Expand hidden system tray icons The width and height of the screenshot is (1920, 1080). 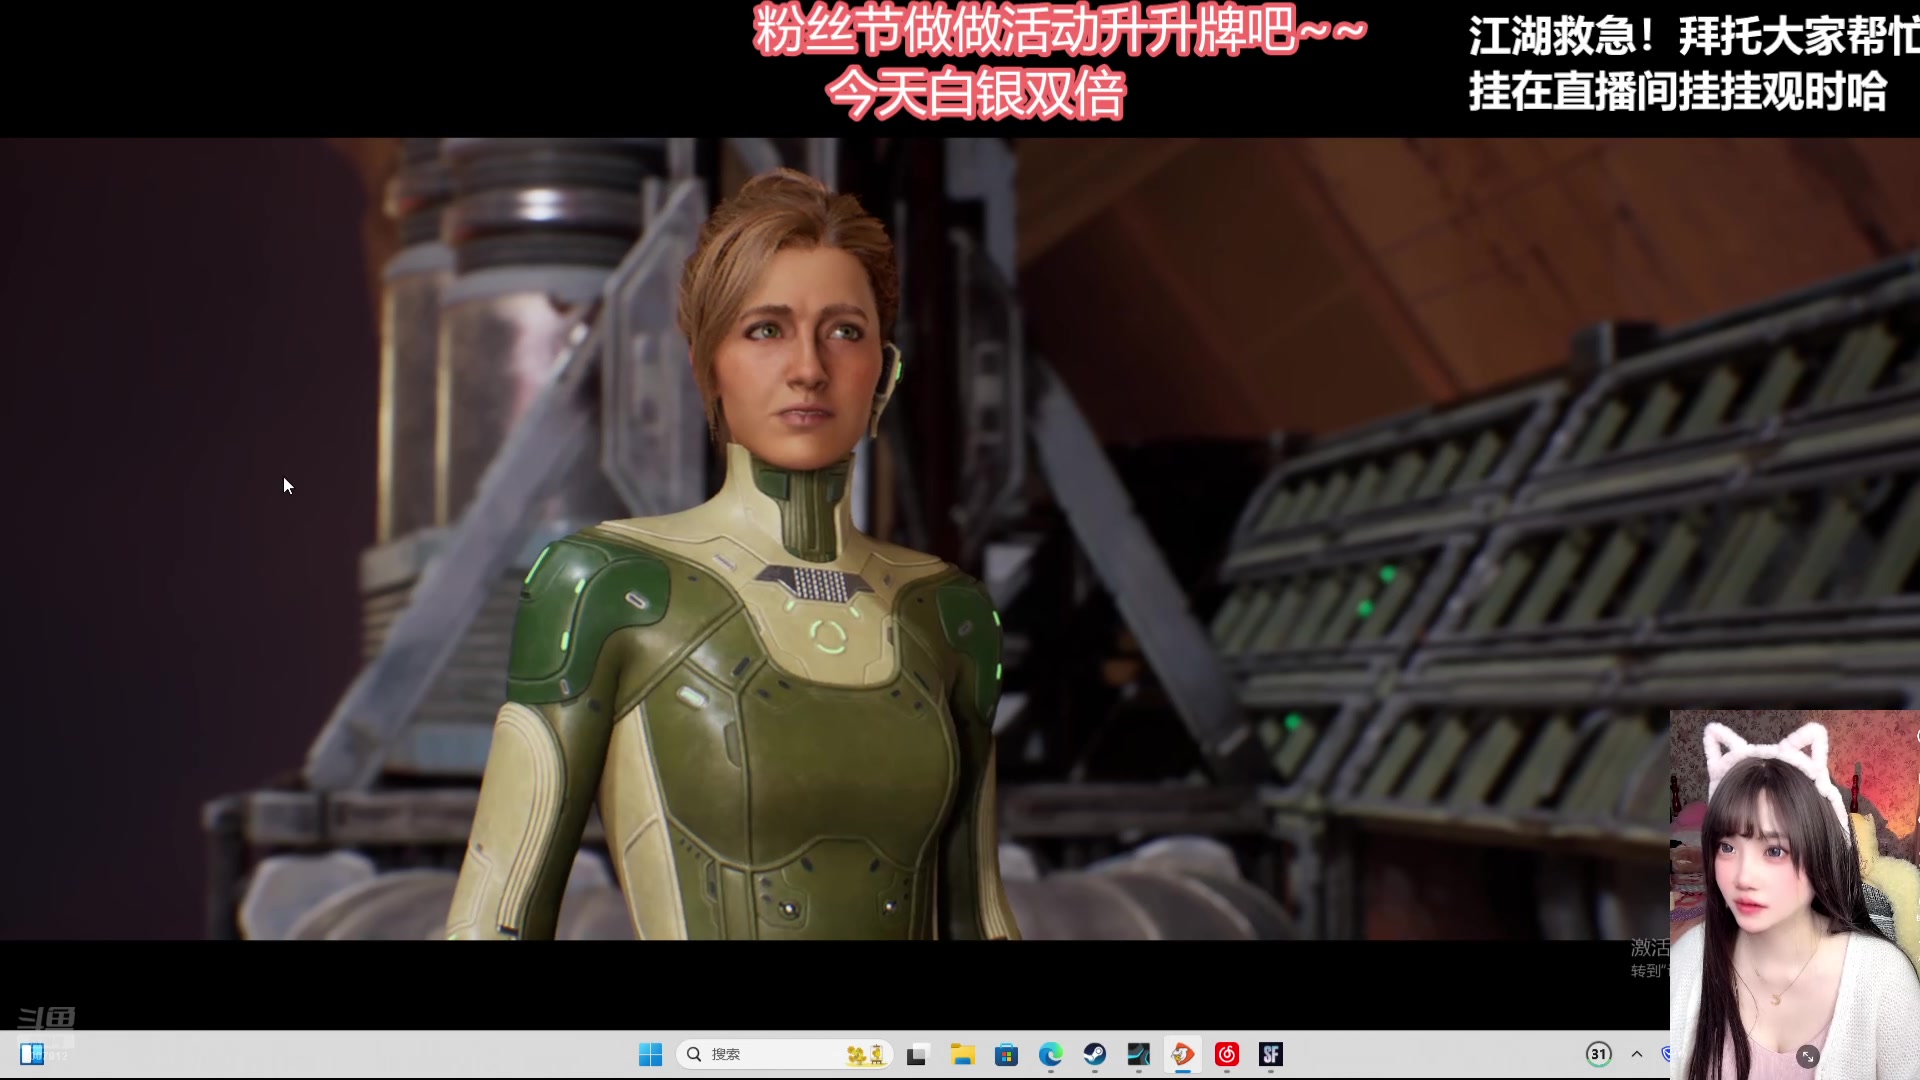1637,1054
